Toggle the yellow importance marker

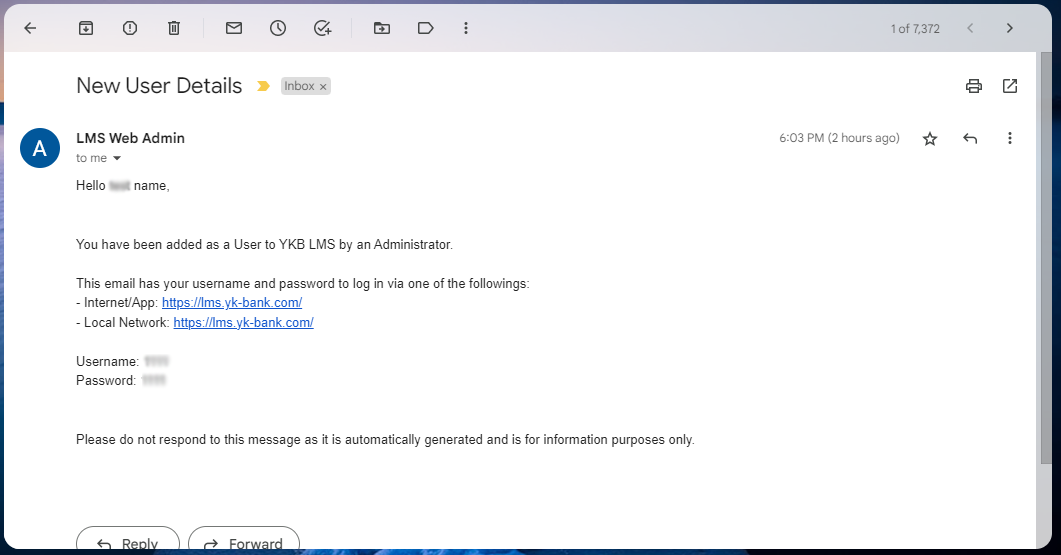(x=263, y=86)
